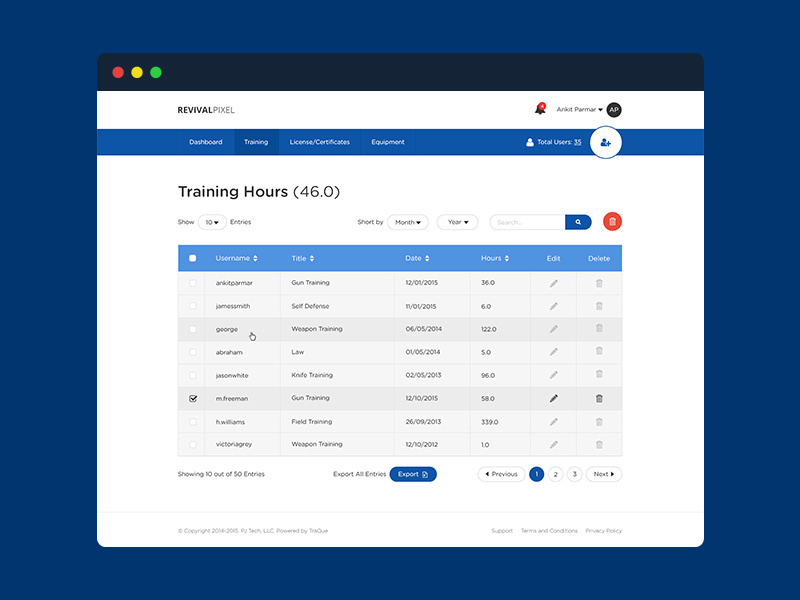Open the Show entries count dropdown
The width and height of the screenshot is (800, 600).
212,222
